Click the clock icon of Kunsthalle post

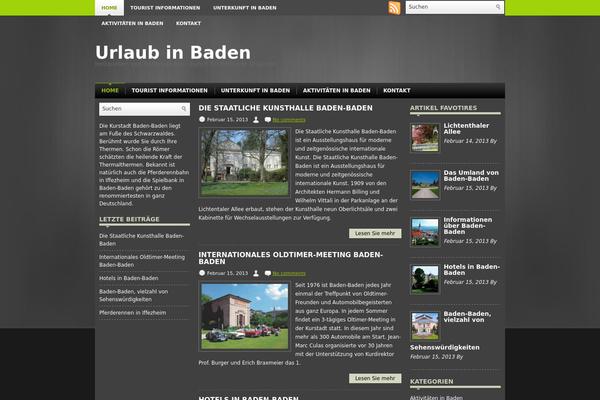[x=202, y=119]
